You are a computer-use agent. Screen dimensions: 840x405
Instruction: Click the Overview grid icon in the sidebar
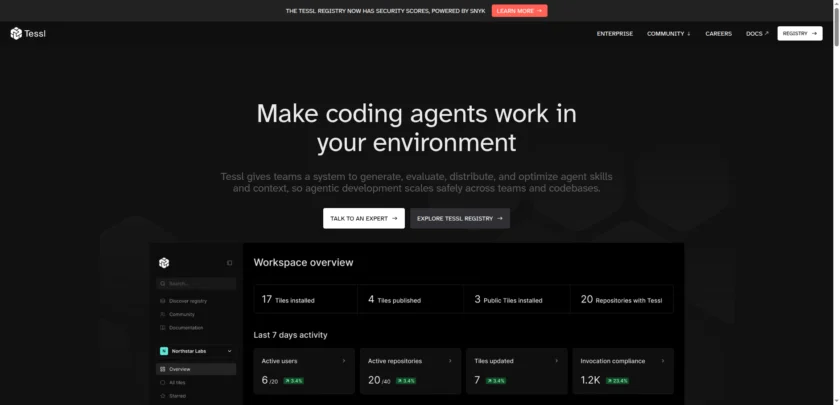pos(163,369)
